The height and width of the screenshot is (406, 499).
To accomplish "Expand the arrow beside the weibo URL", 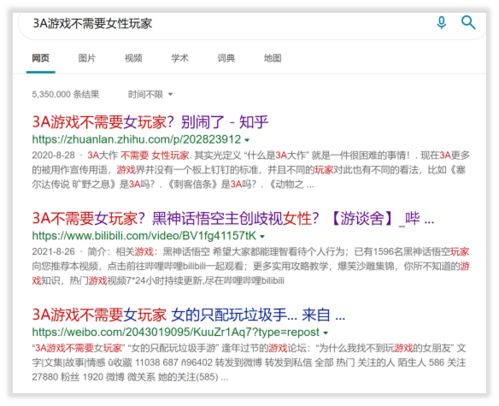I will pos(326,333).
